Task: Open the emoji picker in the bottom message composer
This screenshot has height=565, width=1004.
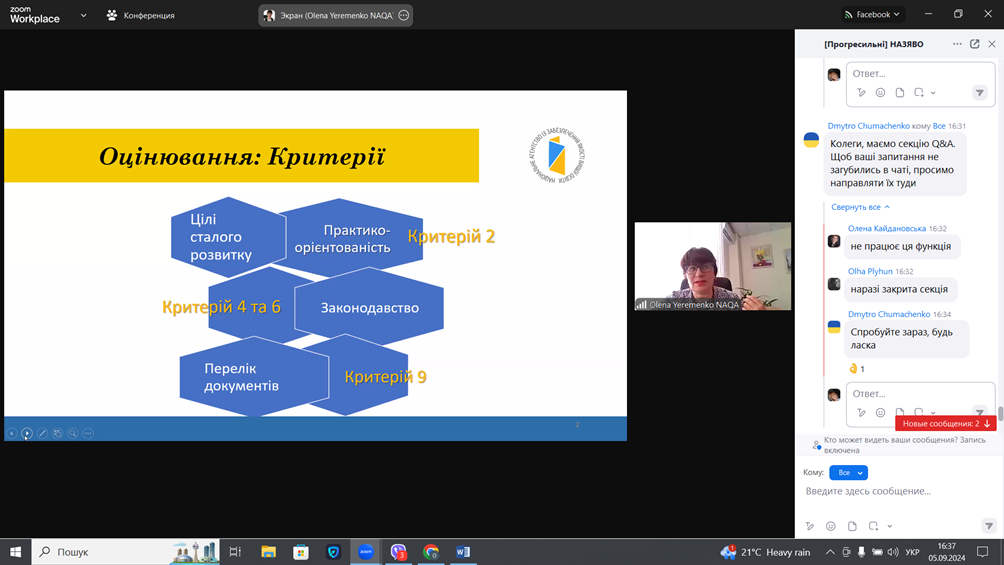Action: pyautogui.click(x=830, y=526)
